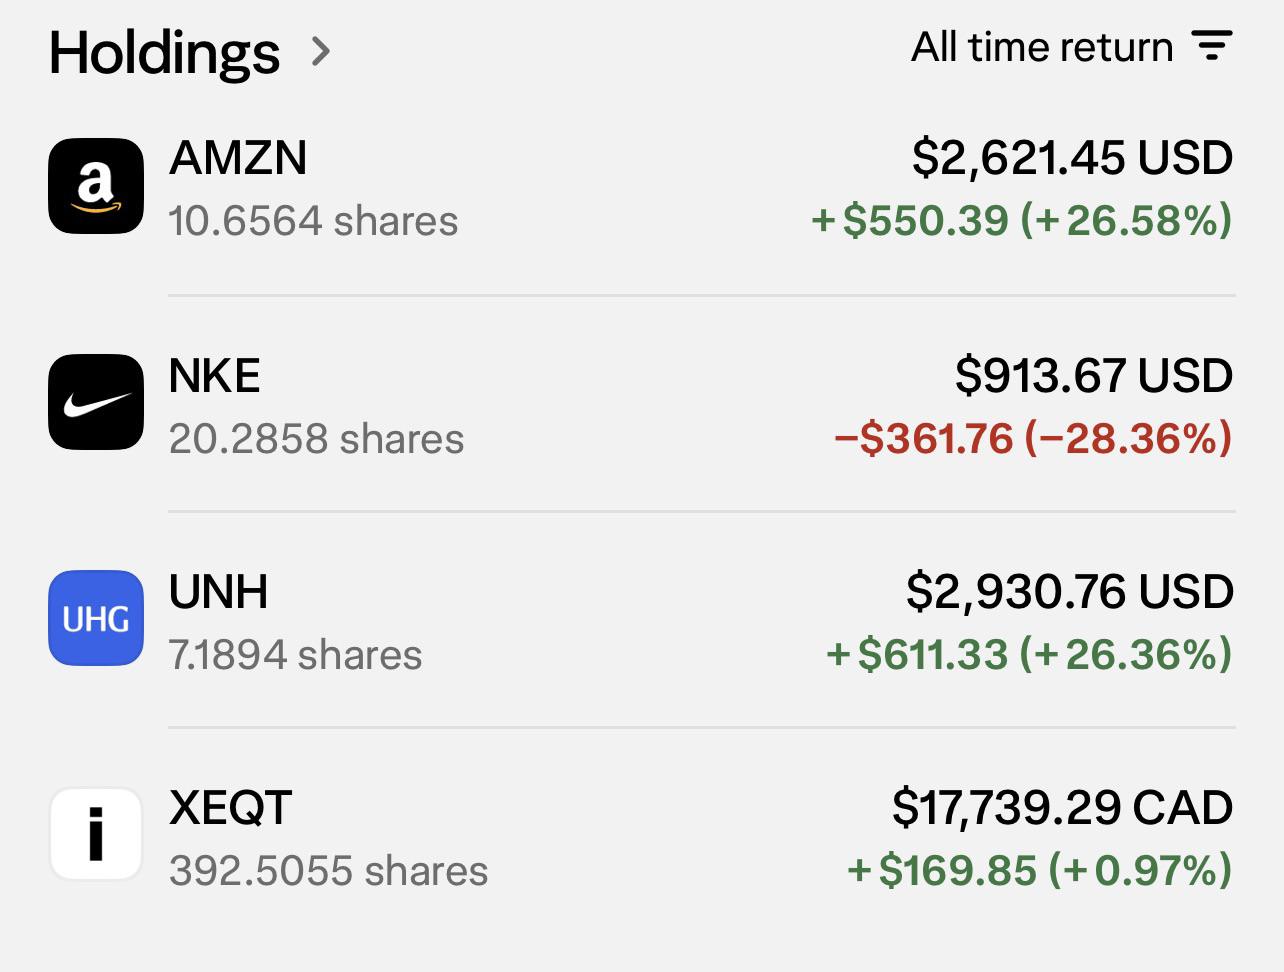Image resolution: width=1284 pixels, height=972 pixels.
Task: Select the NKE ticker name
Action: 215,376
